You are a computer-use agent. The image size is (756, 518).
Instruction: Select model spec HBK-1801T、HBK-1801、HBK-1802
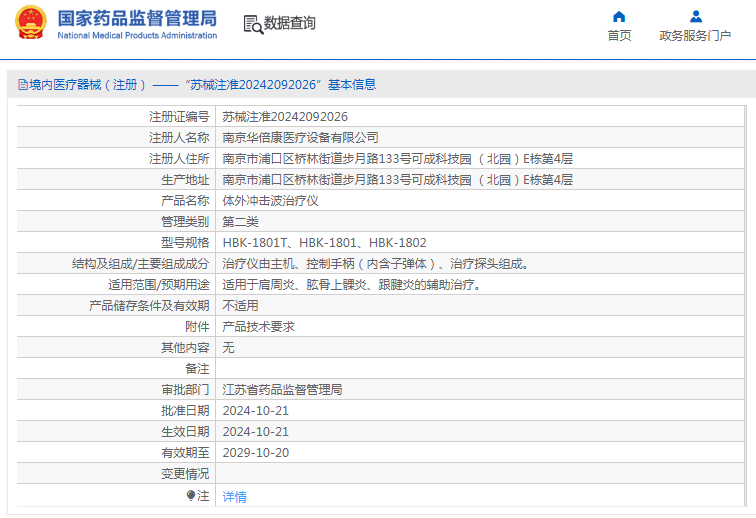point(324,243)
